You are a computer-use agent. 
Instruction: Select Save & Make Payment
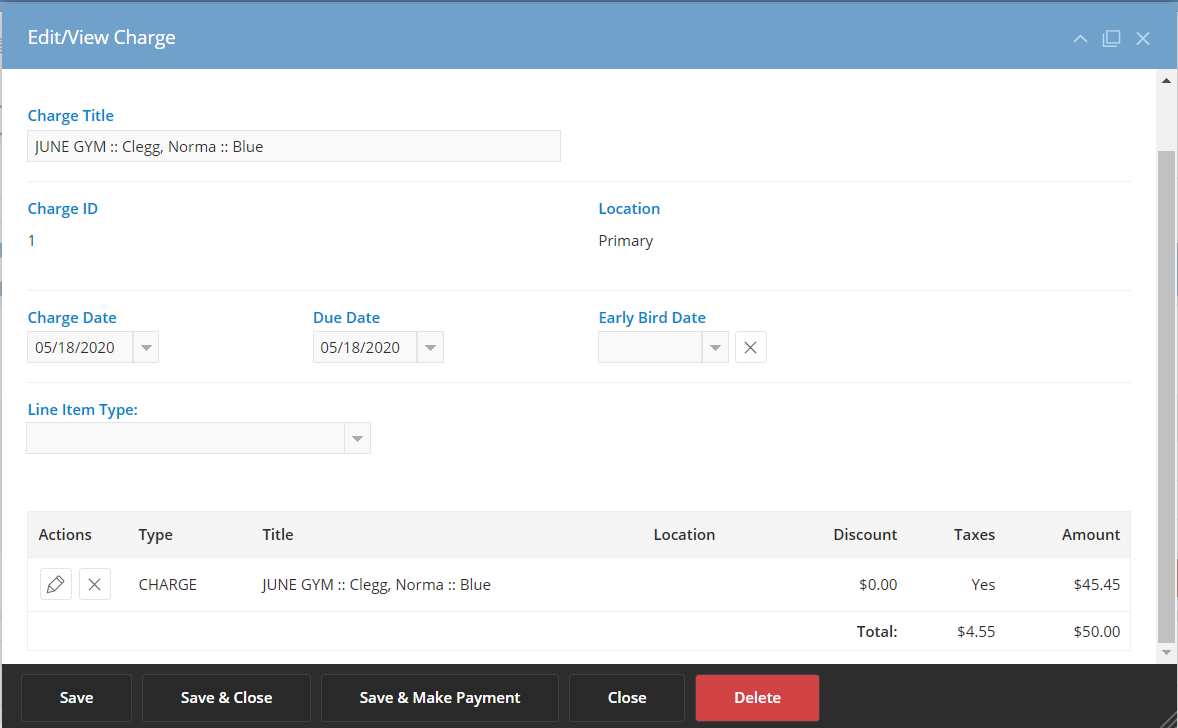(439, 697)
